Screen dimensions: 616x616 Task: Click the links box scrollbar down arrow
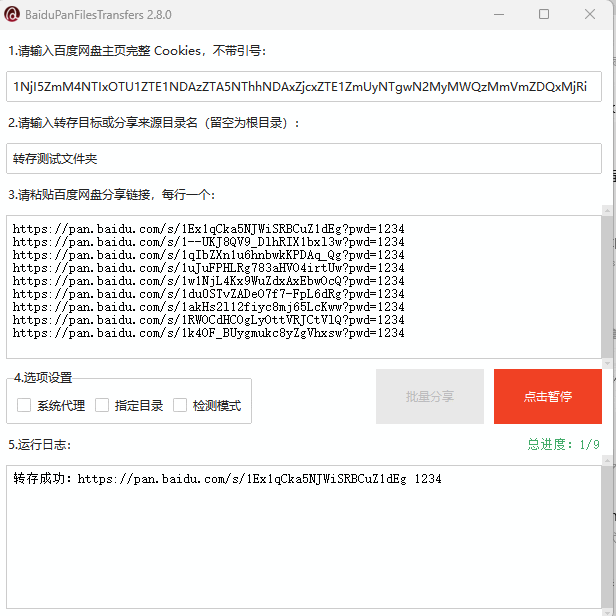pyautogui.click(x=607, y=363)
